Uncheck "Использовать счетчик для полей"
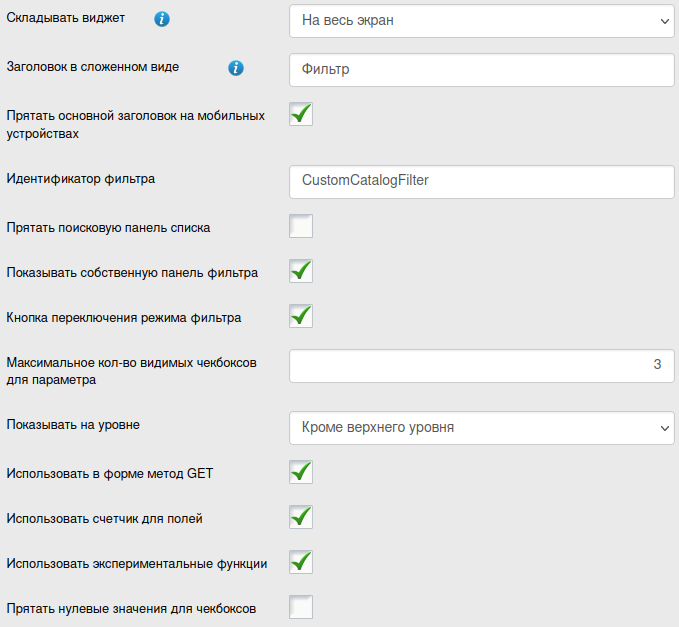679x627 pixels. (x=301, y=517)
